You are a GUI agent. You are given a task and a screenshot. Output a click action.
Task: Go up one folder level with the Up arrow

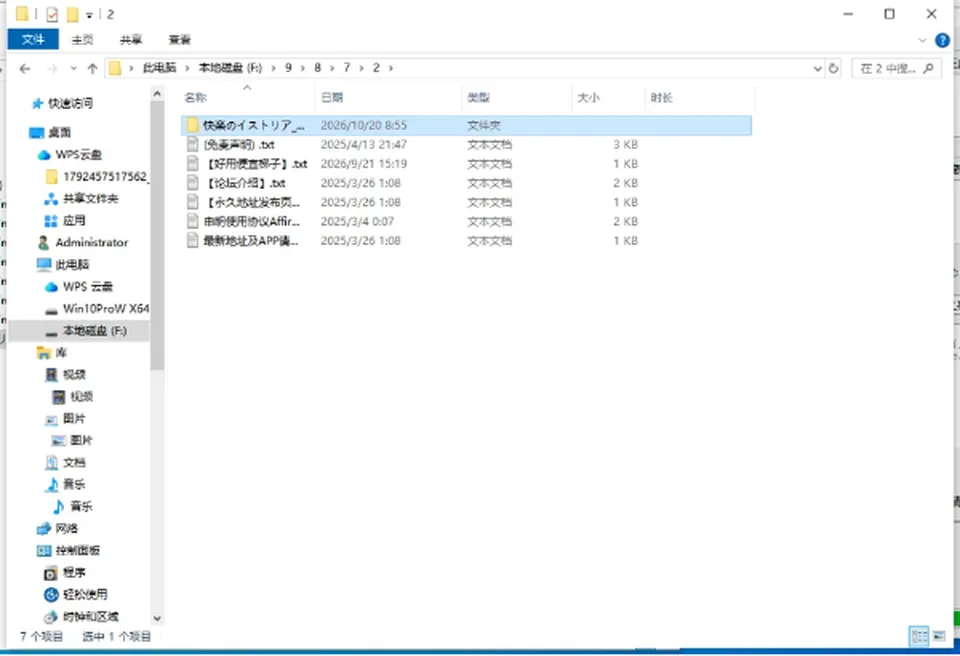coord(92,69)
